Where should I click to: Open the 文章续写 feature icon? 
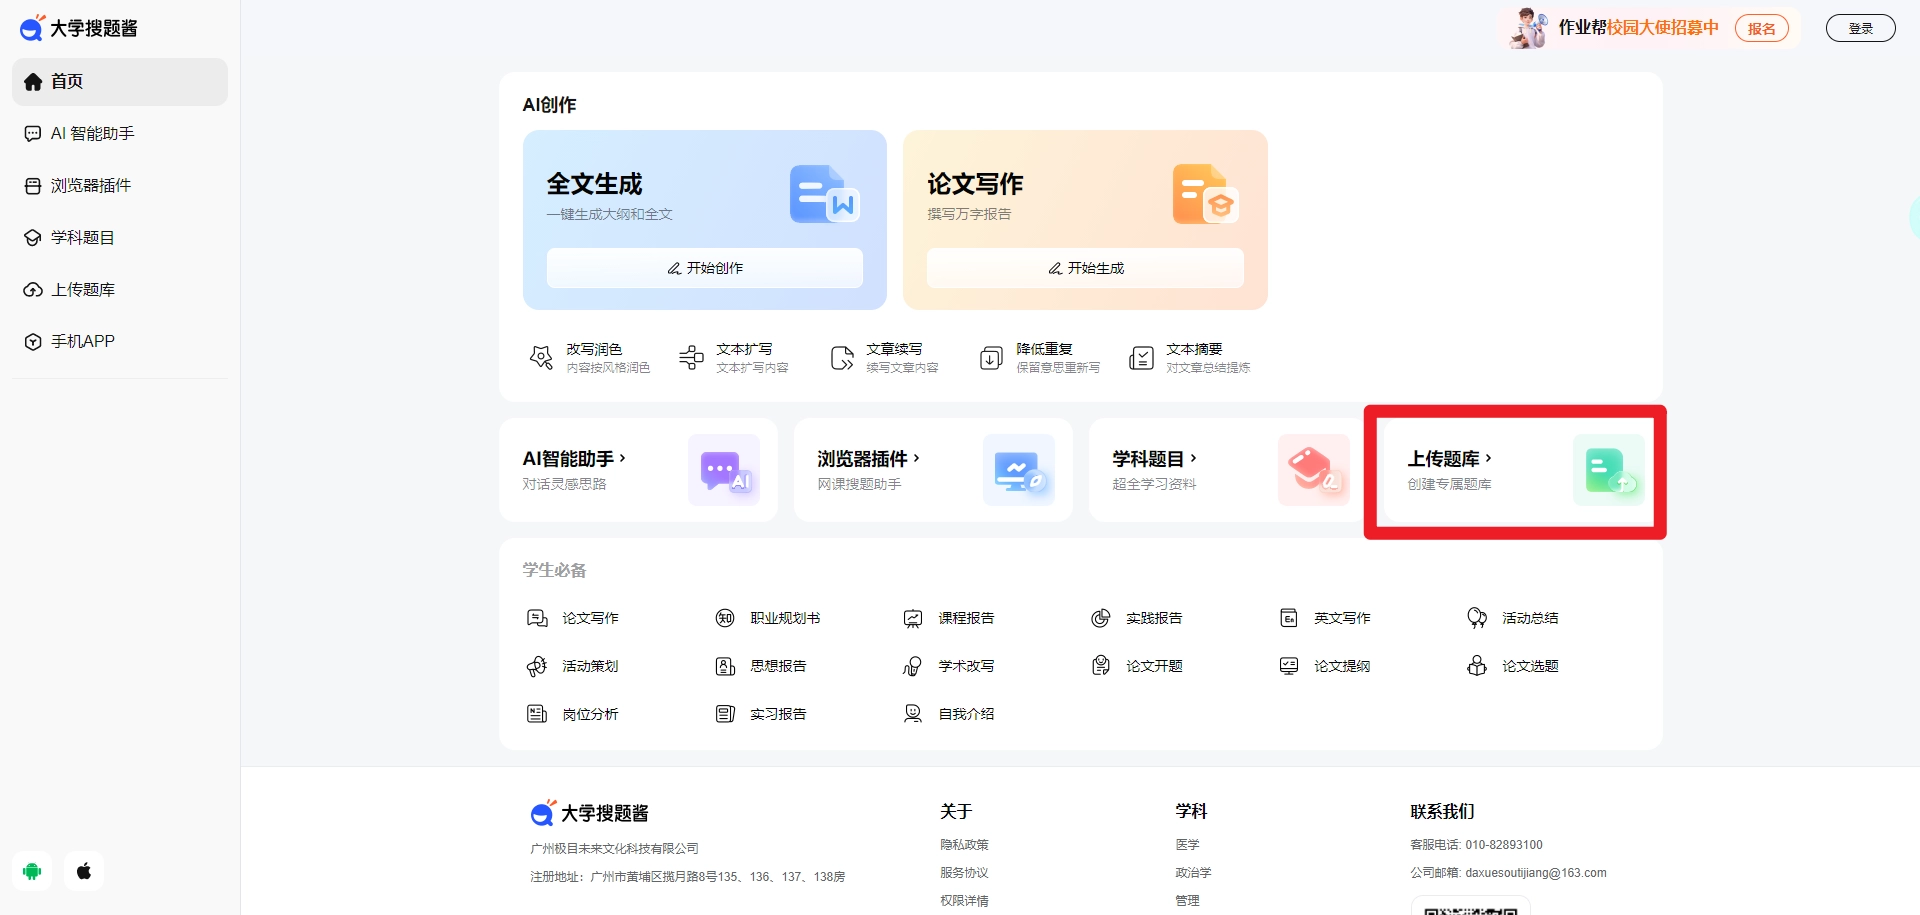pyautogui.click(x=842, y=357)
